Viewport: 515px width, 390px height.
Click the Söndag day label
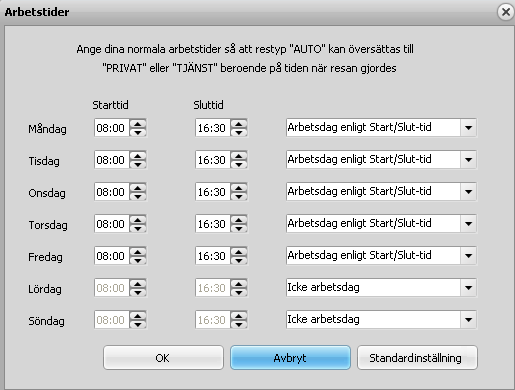(46, 321)
